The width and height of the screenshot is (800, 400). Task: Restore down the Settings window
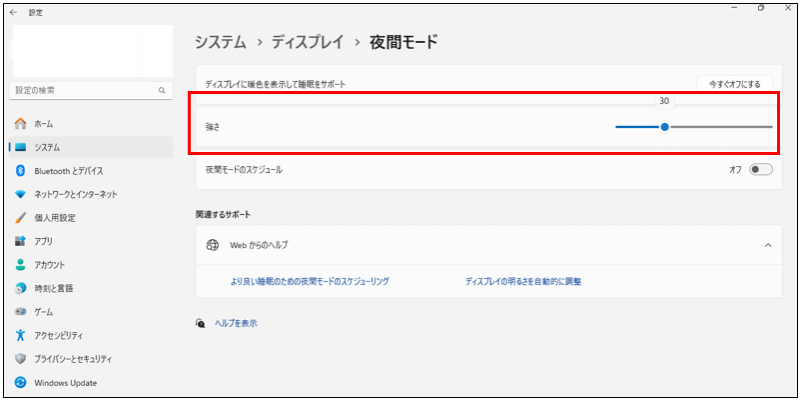[761, 8]
